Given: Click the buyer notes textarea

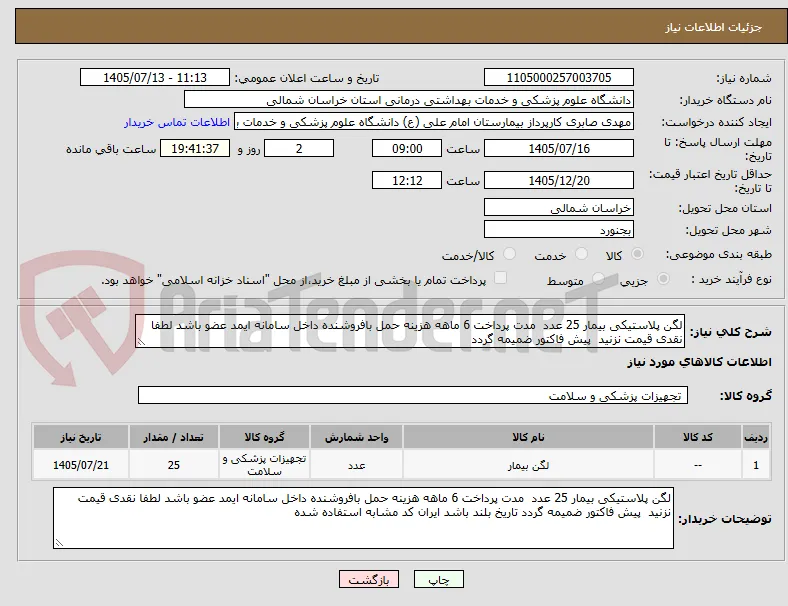Looking at the screenshot, I should pos(363,518).
